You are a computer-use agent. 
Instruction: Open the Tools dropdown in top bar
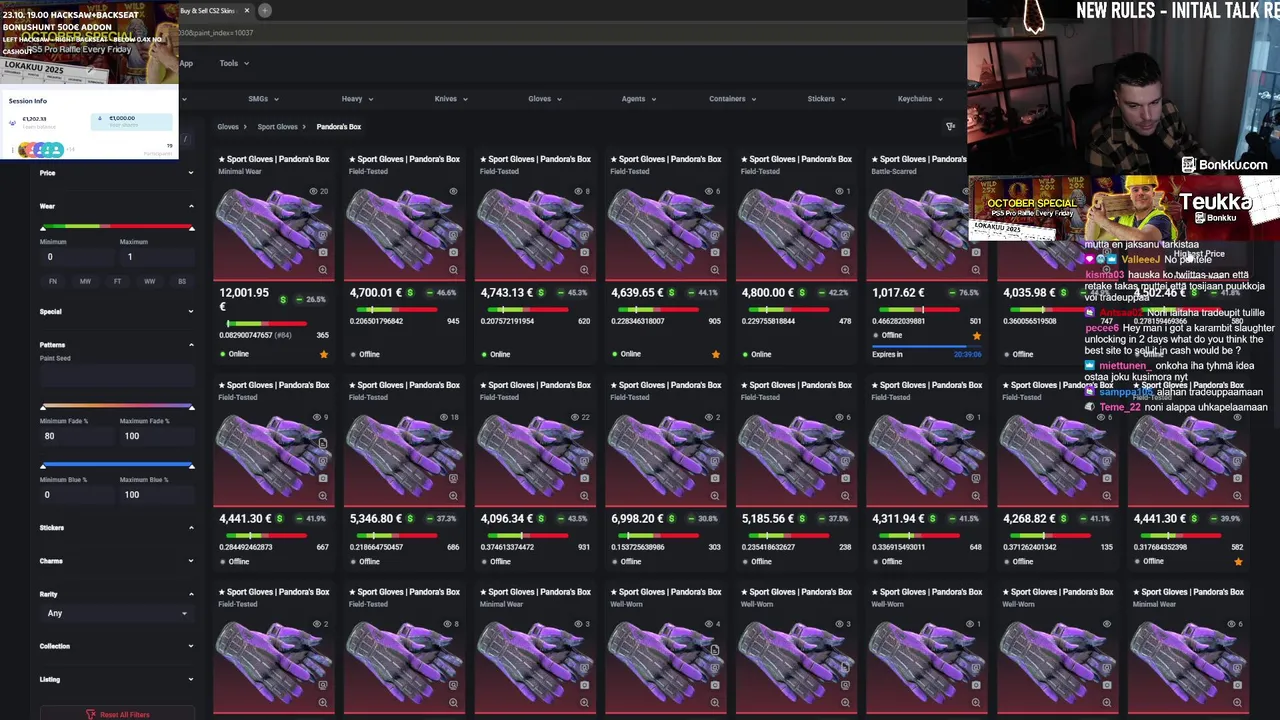coord(233,63)
